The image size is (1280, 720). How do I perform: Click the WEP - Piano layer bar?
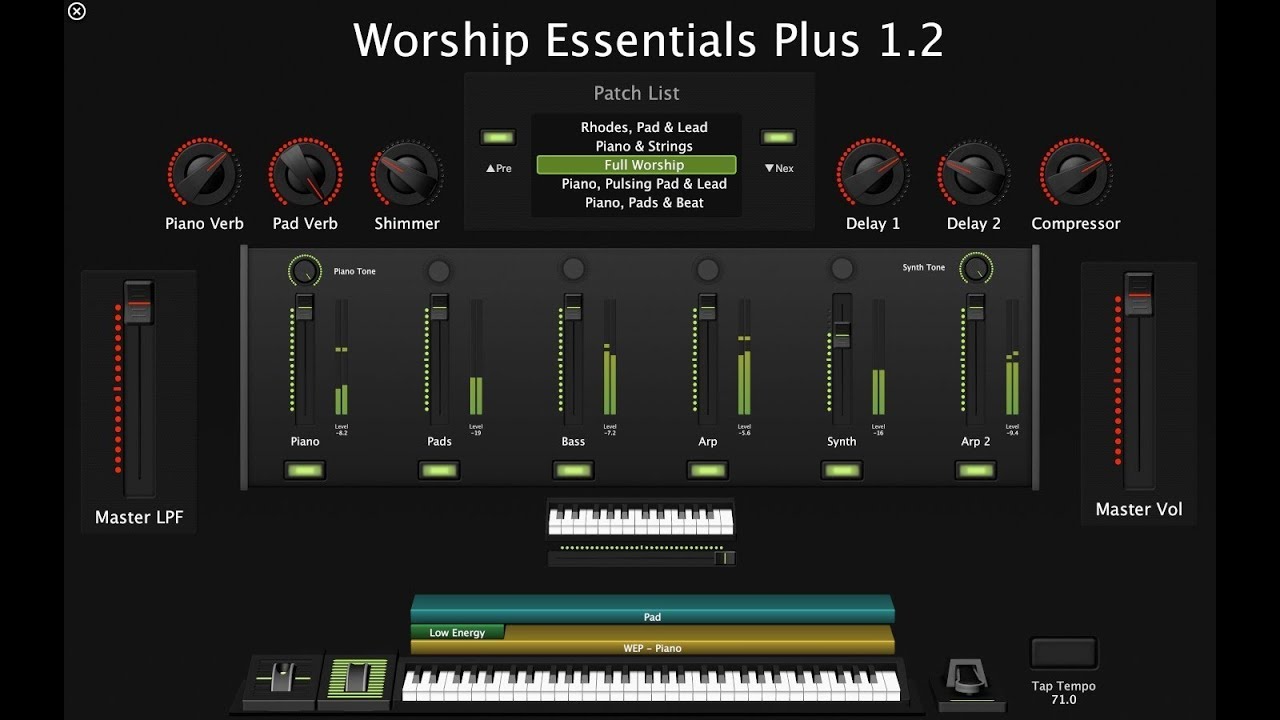[x=652, y=648]
